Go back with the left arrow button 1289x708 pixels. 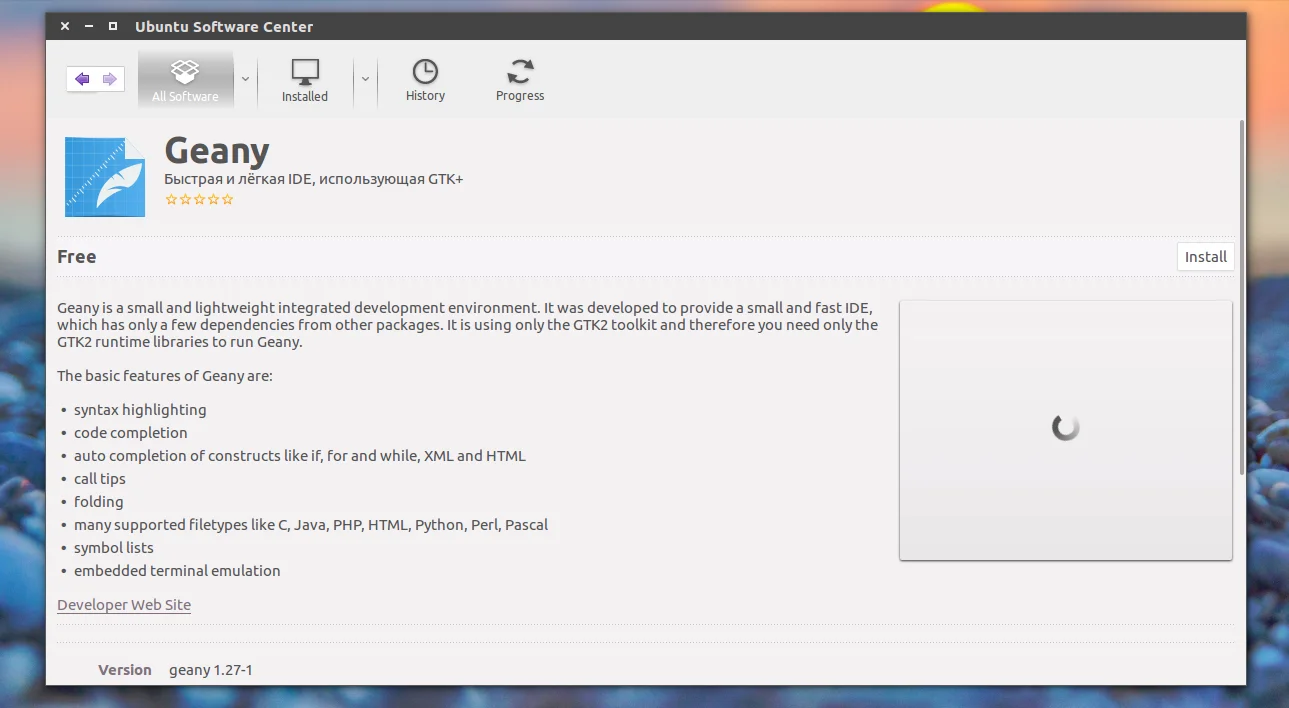[x=82, y=79]
